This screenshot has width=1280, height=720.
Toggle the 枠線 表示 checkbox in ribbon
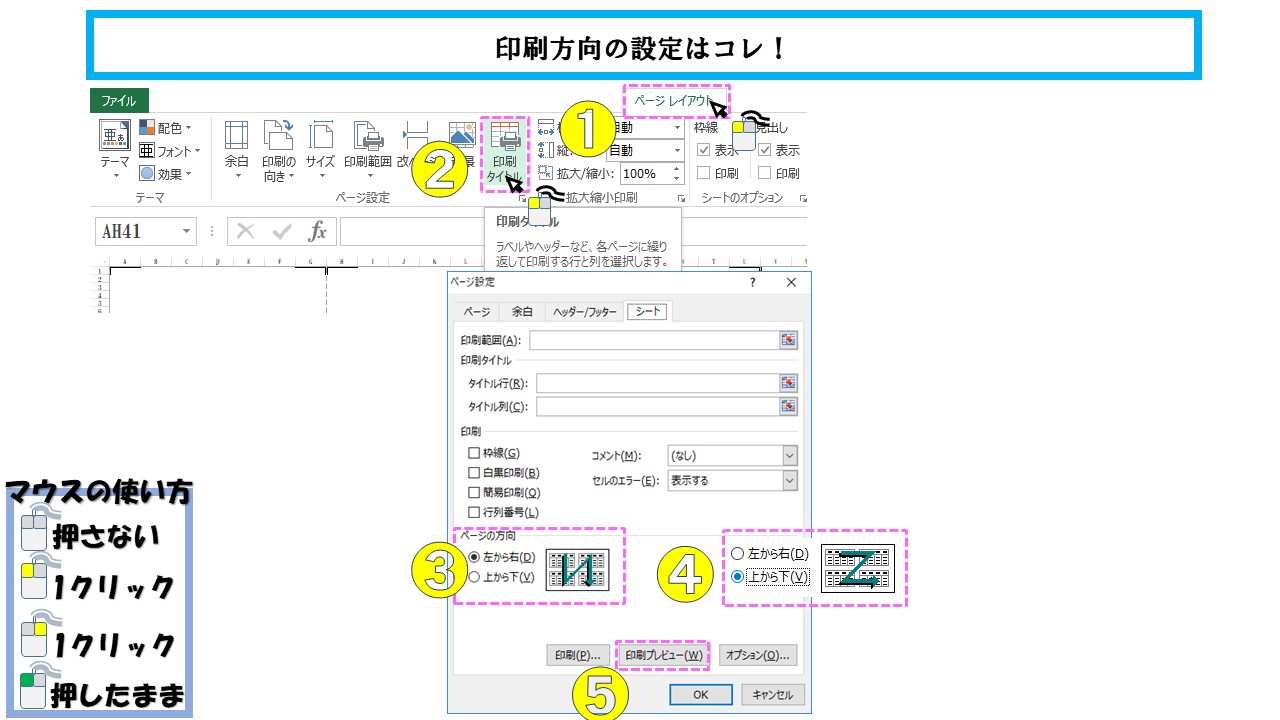704,150
